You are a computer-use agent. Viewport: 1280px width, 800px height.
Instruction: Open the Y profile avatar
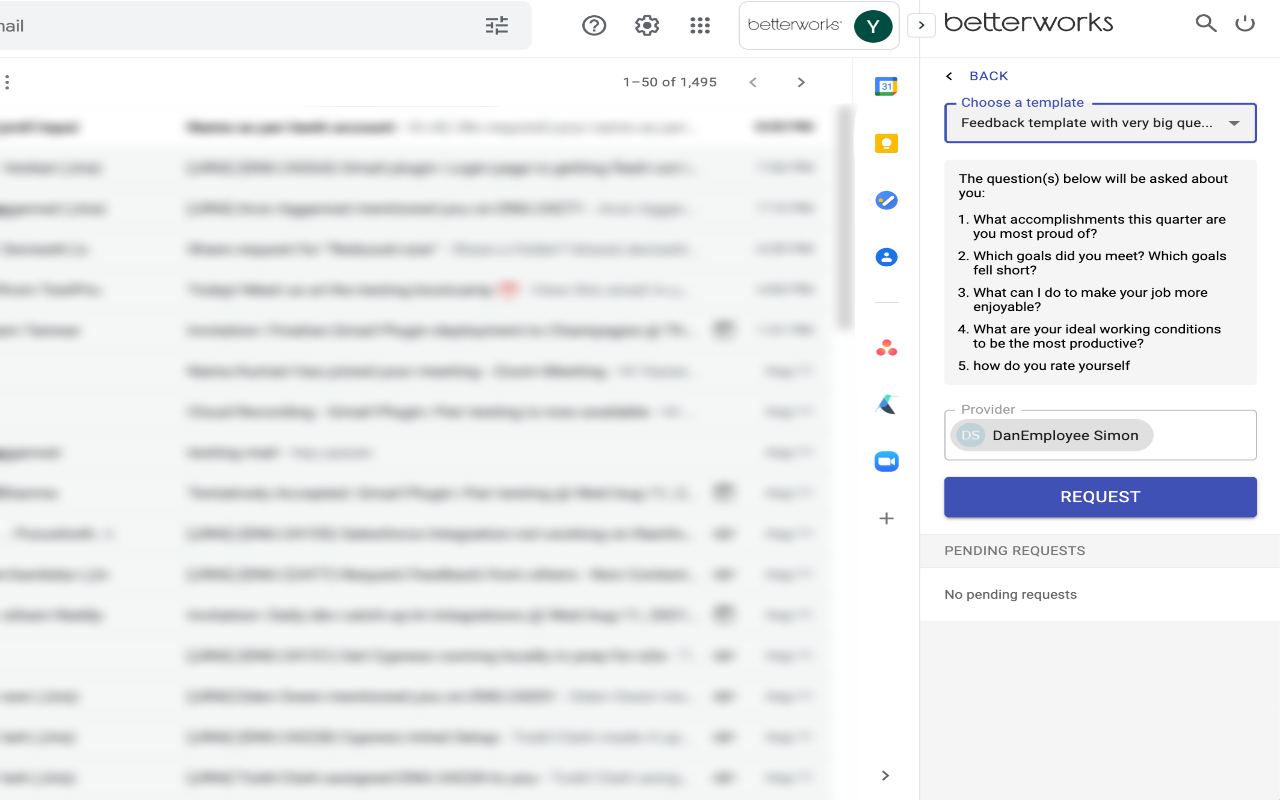click(x=873, y=26)
